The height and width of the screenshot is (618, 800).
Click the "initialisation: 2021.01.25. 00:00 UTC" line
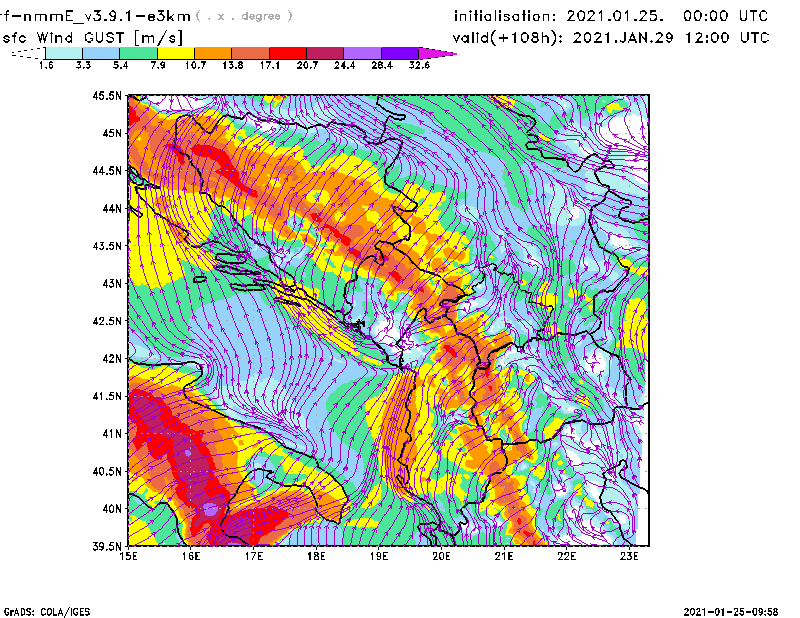click(x=611, y=16)
